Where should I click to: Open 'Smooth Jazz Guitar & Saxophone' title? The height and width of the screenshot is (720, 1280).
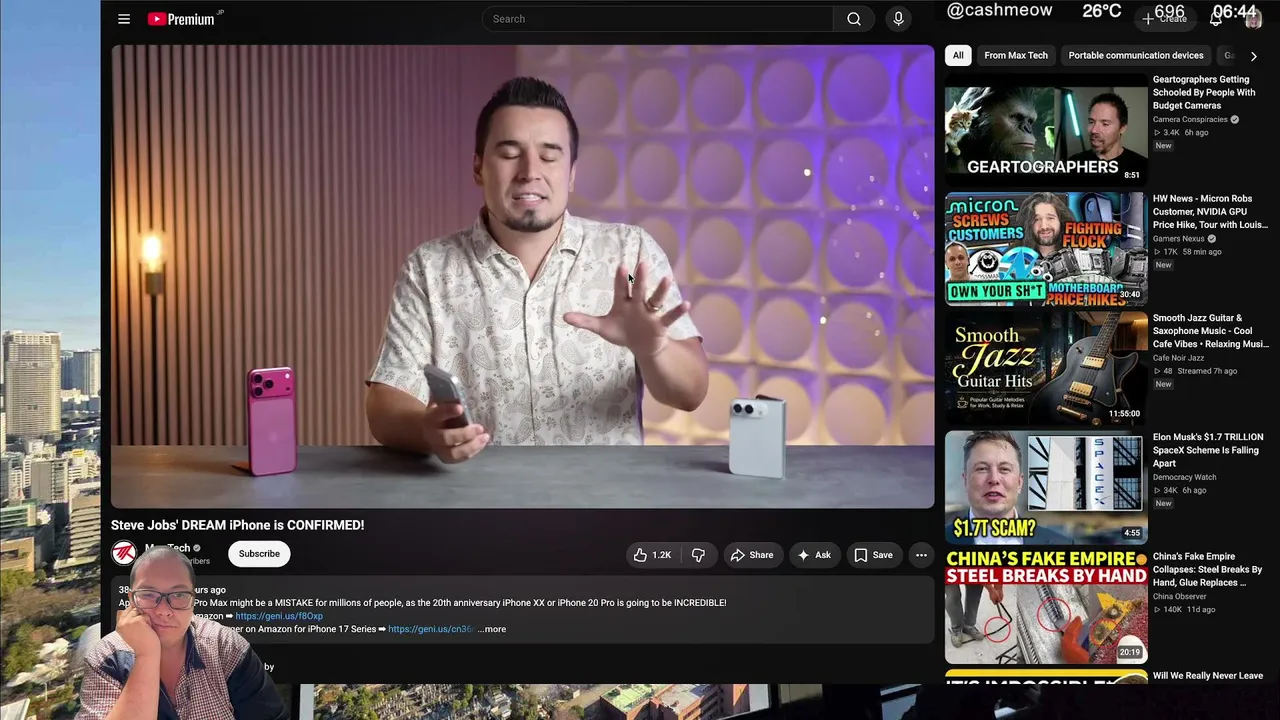click(1210, 331)
